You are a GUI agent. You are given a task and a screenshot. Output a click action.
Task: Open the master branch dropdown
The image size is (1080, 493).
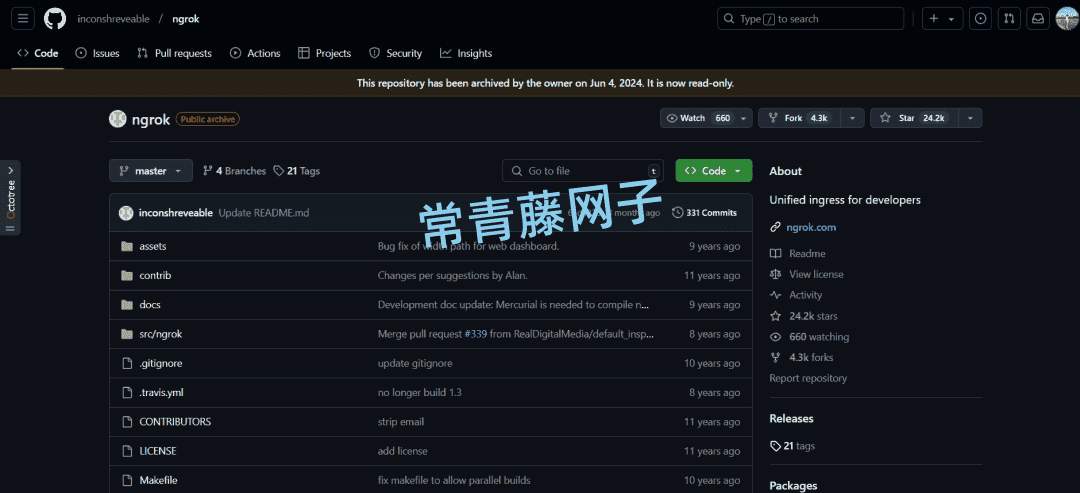pos(150,171)
